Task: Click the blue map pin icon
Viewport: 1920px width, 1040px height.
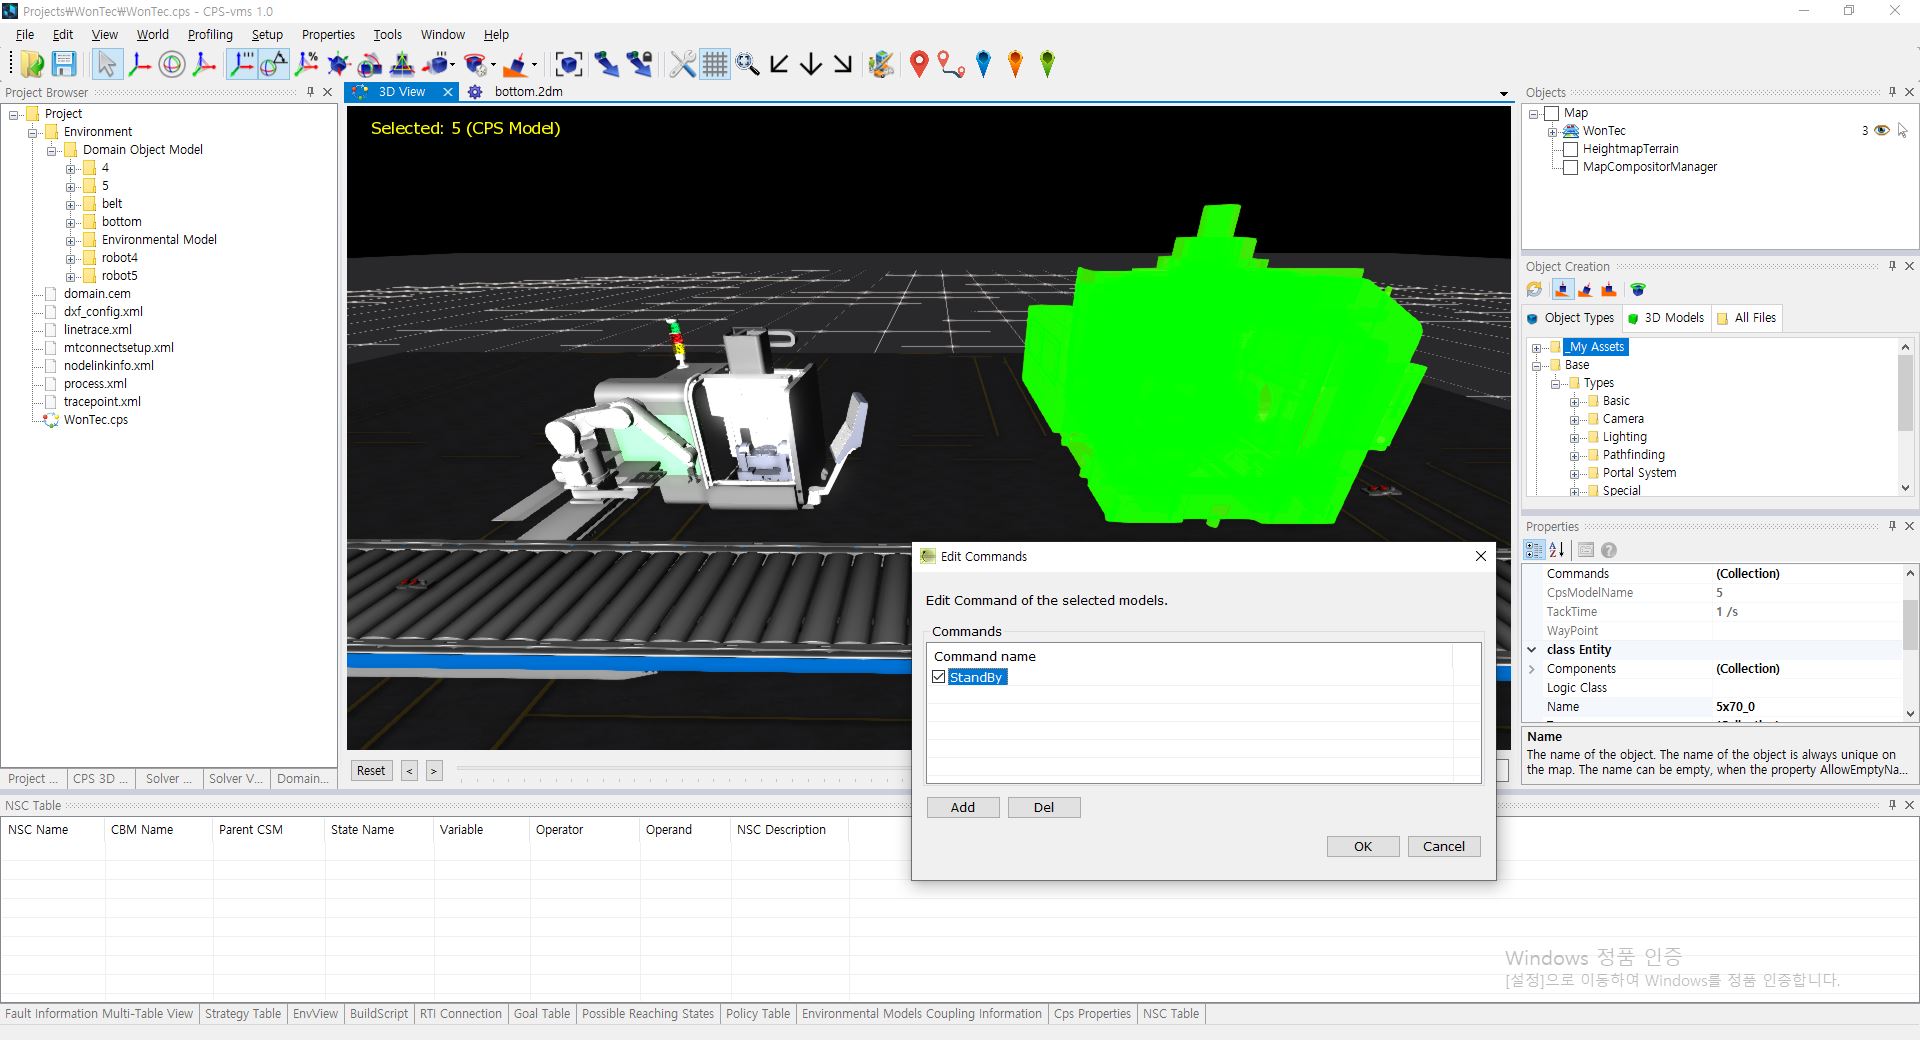Action: (x=984, y=64)
